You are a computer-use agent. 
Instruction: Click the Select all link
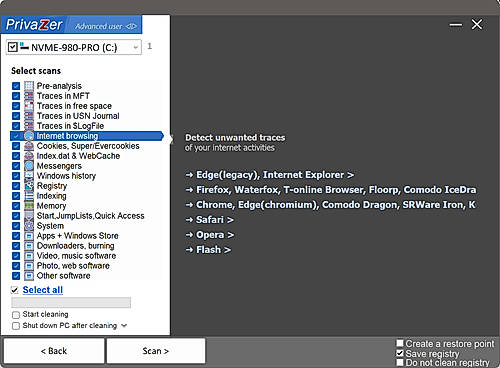[x=43, y=290]
